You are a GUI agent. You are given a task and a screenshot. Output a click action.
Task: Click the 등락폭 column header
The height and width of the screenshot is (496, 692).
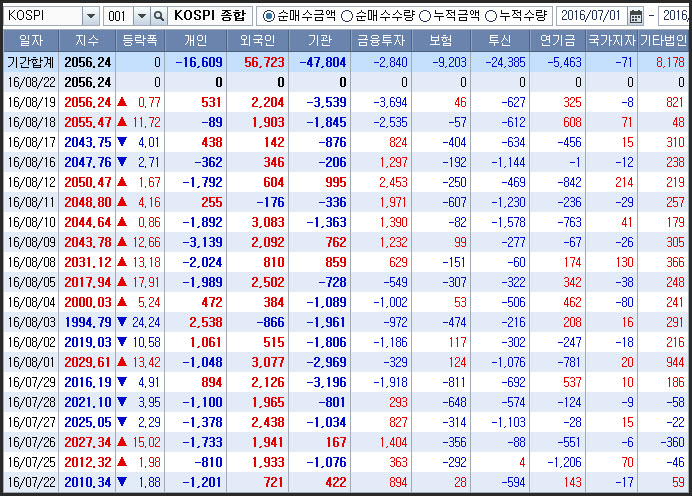click(140, 41)
